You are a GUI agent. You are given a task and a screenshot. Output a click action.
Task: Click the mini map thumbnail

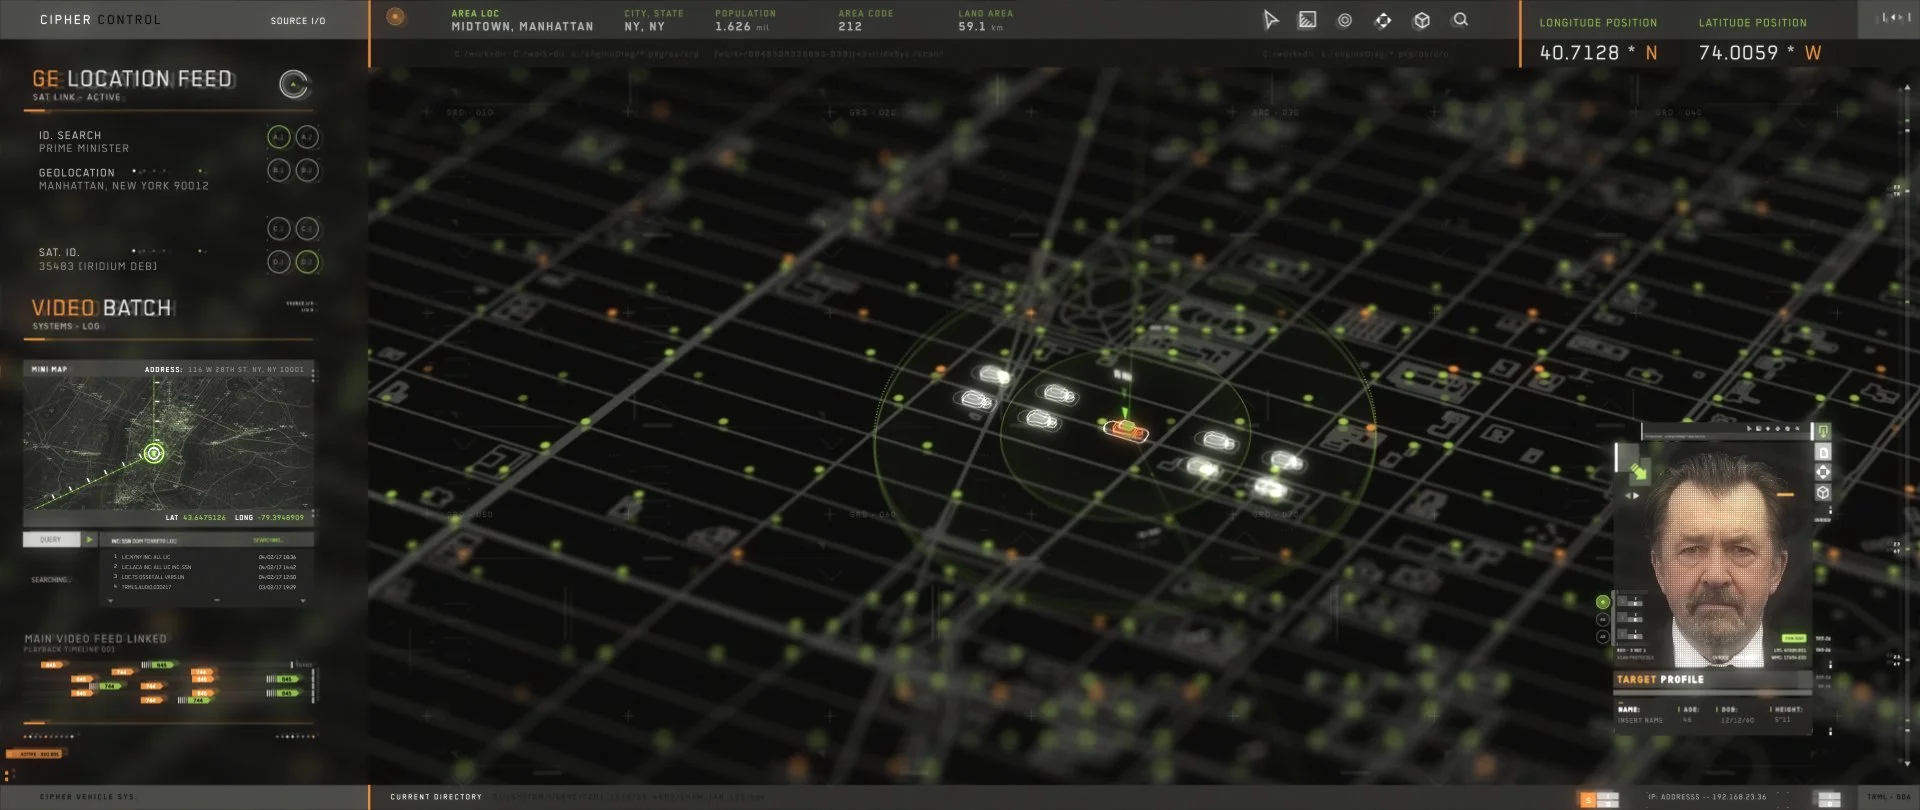pyautogui.click(x=168, y=443)
